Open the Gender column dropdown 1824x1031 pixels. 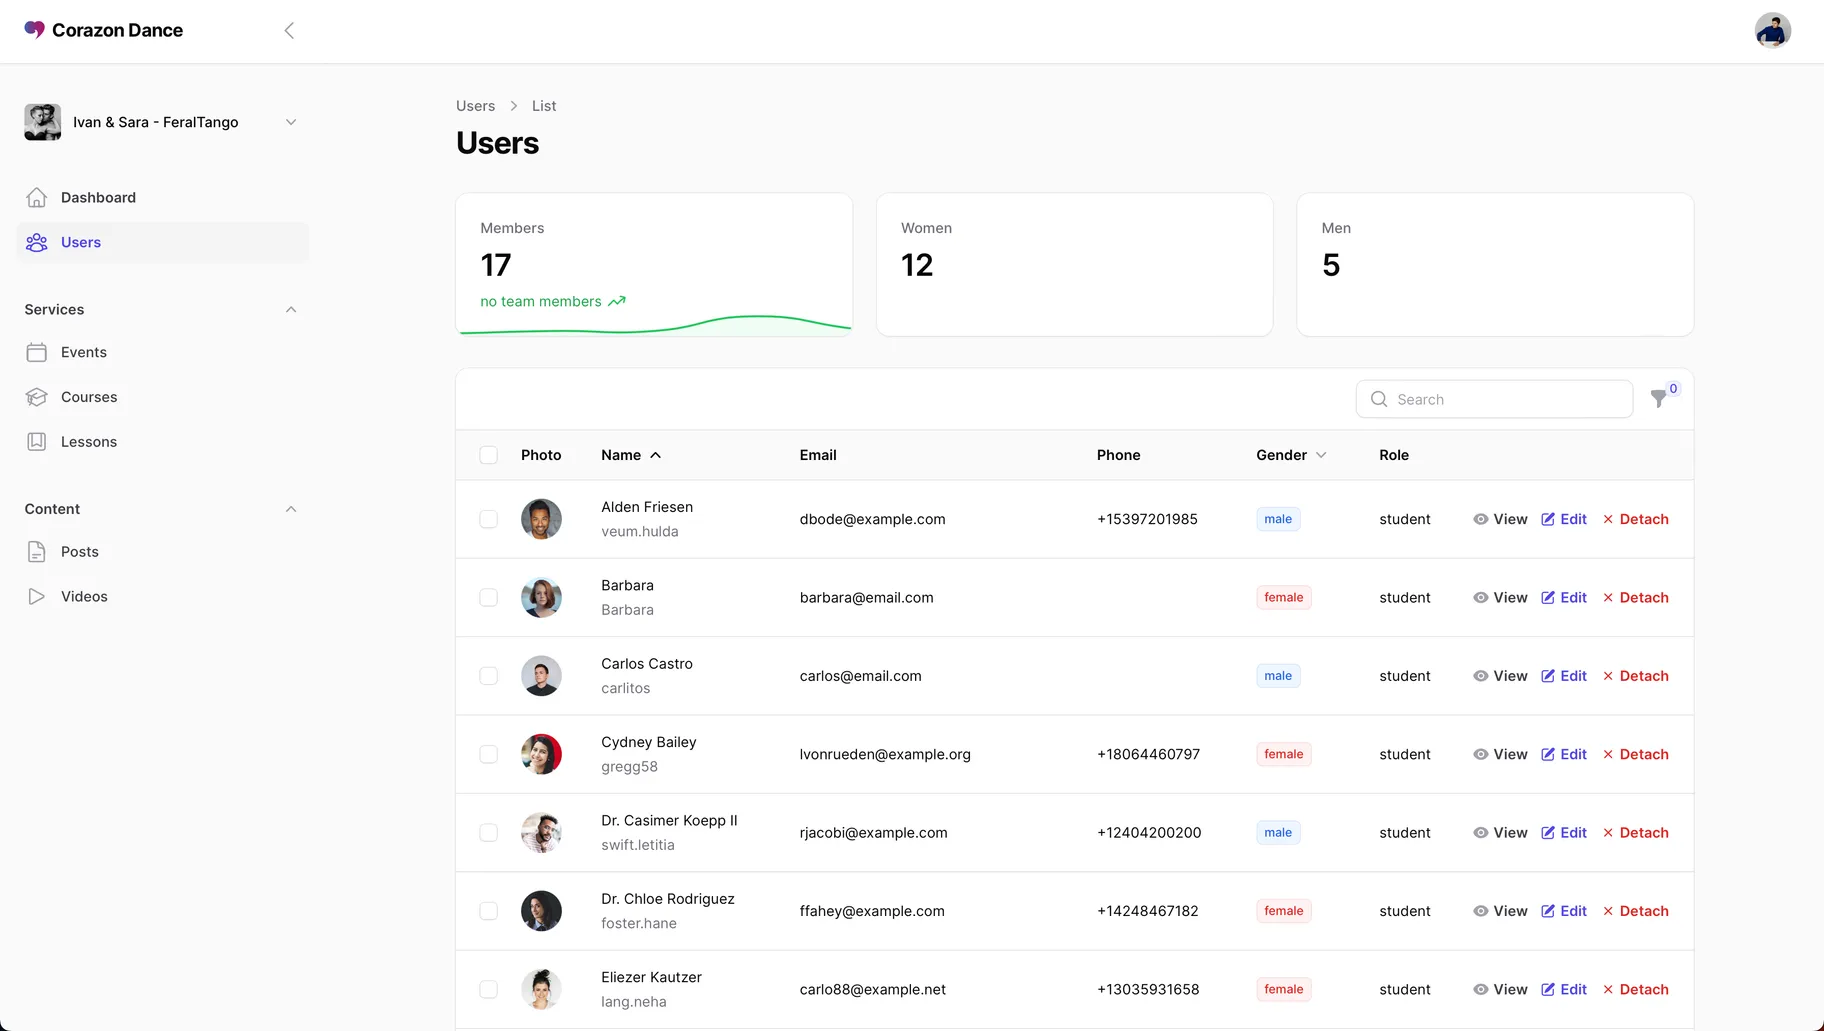(x=1323, y=455)
